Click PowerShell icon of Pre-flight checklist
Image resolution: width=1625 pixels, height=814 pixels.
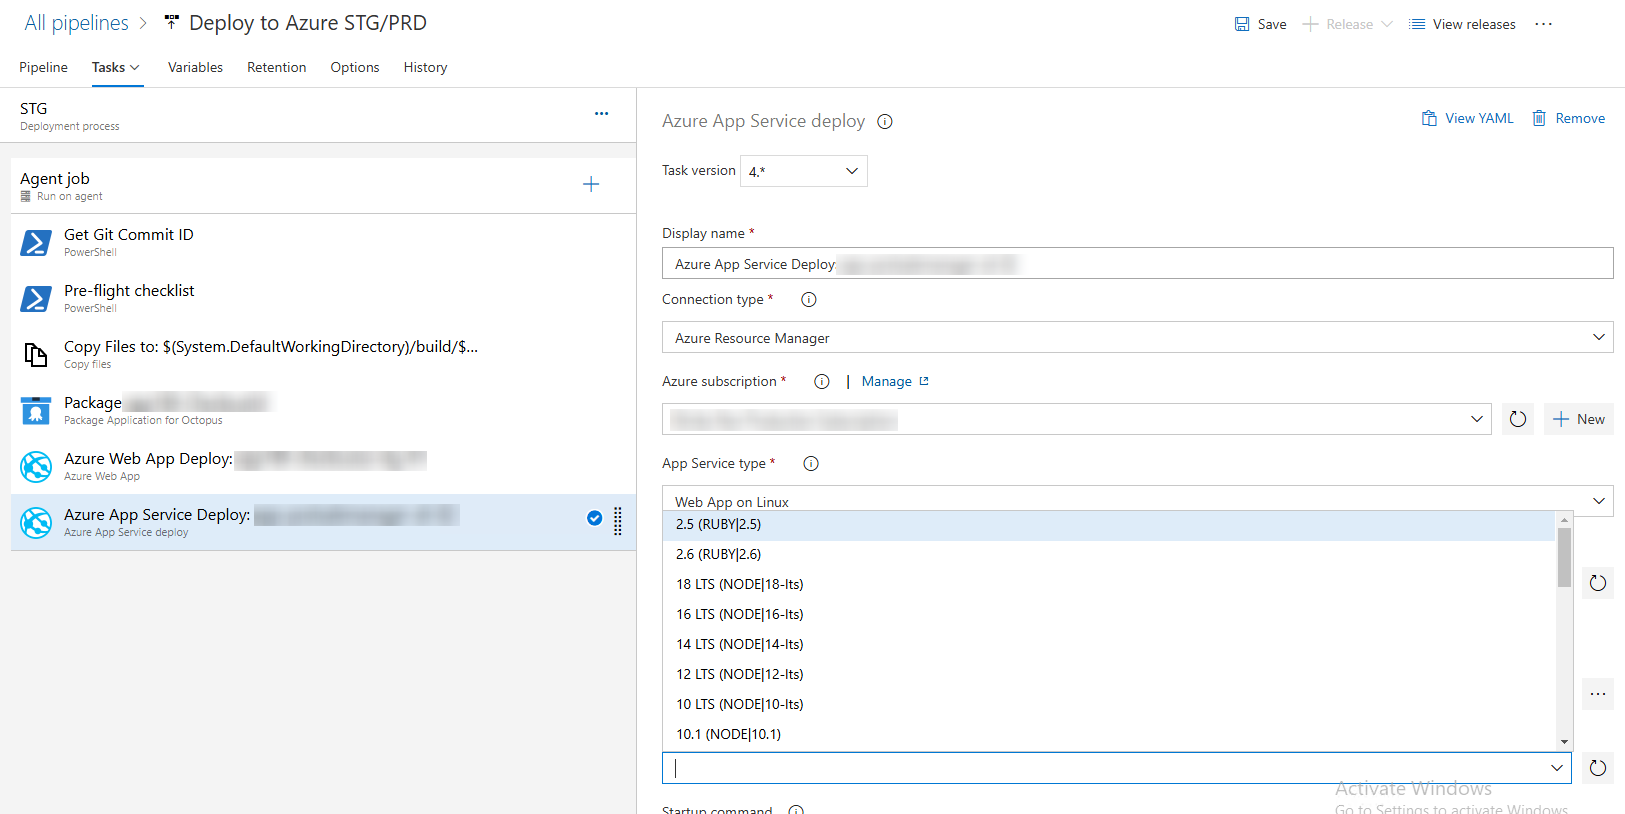click(x=36, y=298)
